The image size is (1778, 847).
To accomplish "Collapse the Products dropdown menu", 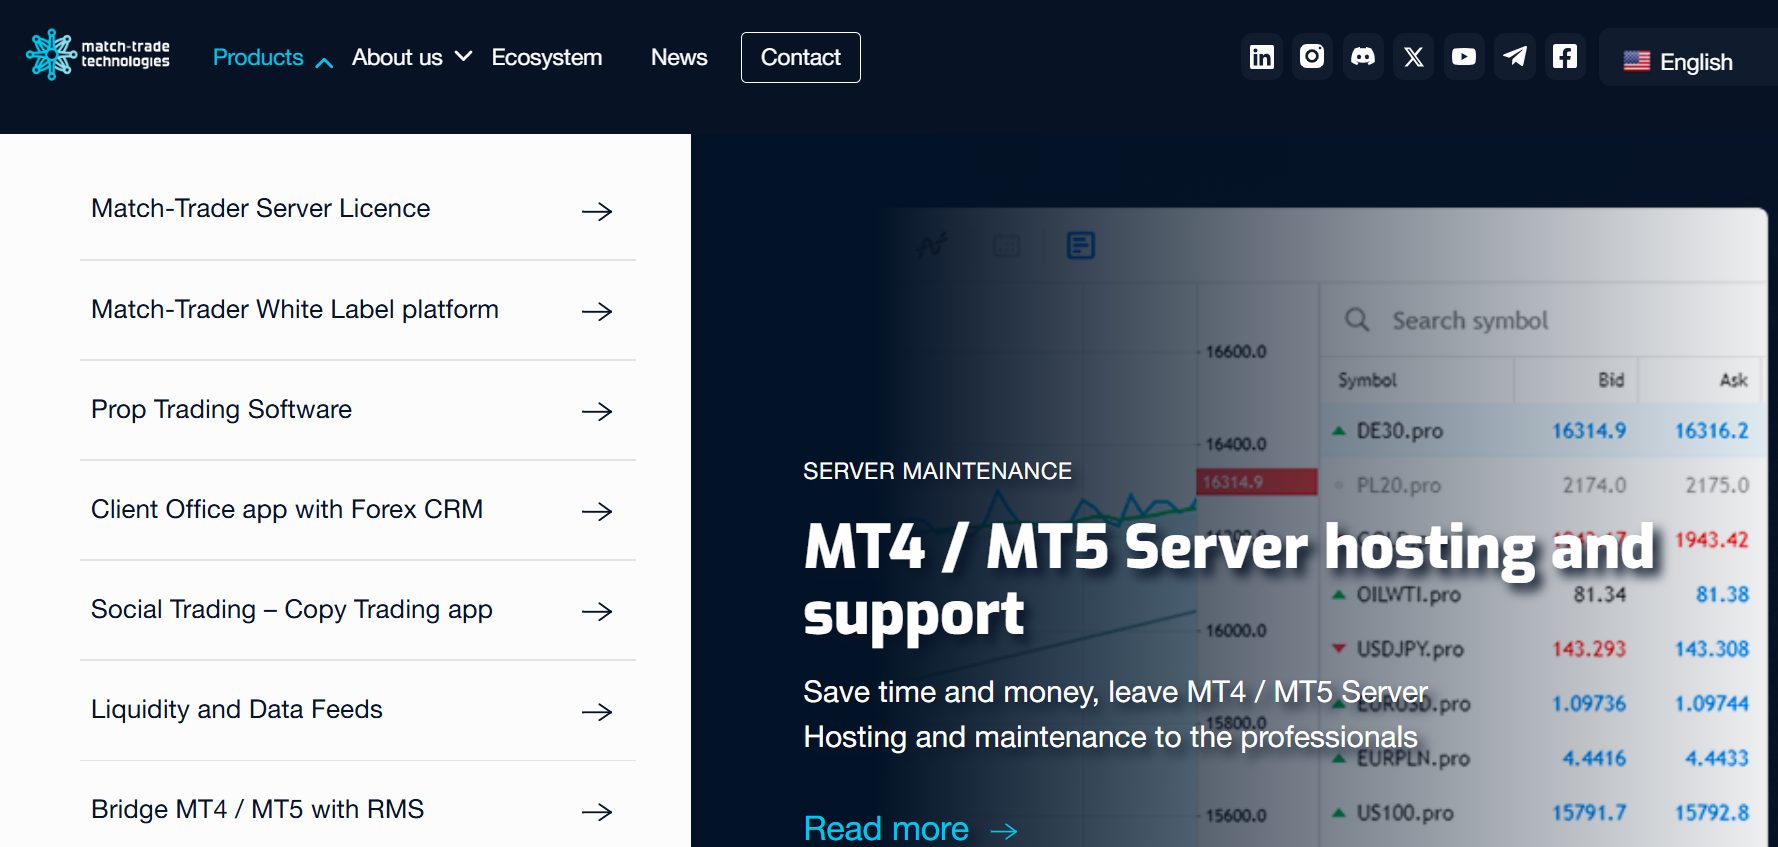I will [x=272, y=58].
